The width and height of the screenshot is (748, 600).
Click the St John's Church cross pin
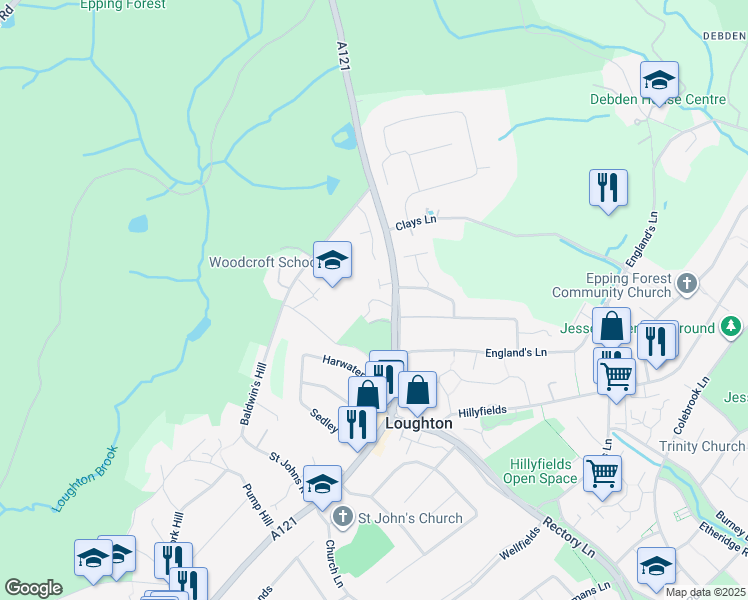pos(343,518)
